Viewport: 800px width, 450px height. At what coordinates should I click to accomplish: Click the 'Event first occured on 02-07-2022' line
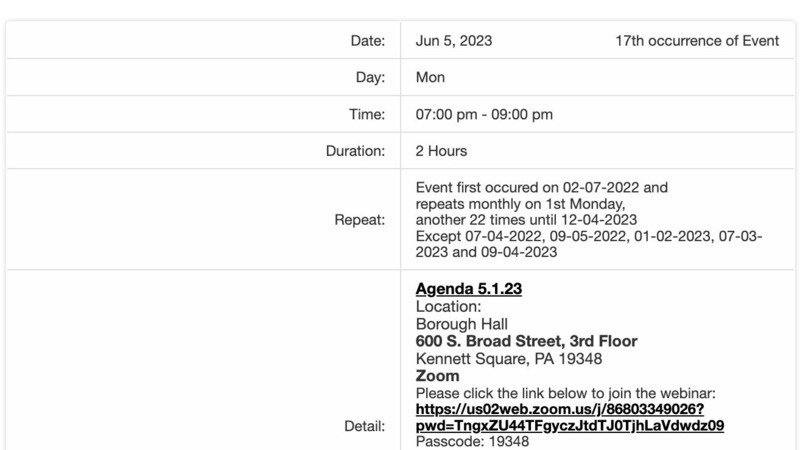(x=541, y=187)
